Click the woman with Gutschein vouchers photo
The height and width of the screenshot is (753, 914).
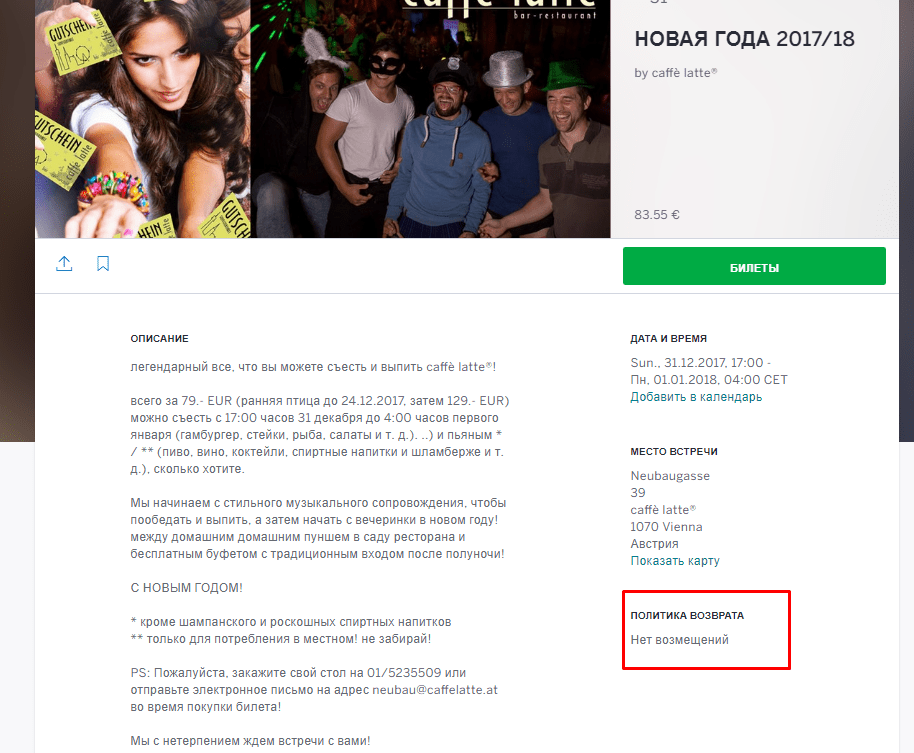tap(143, 119)
